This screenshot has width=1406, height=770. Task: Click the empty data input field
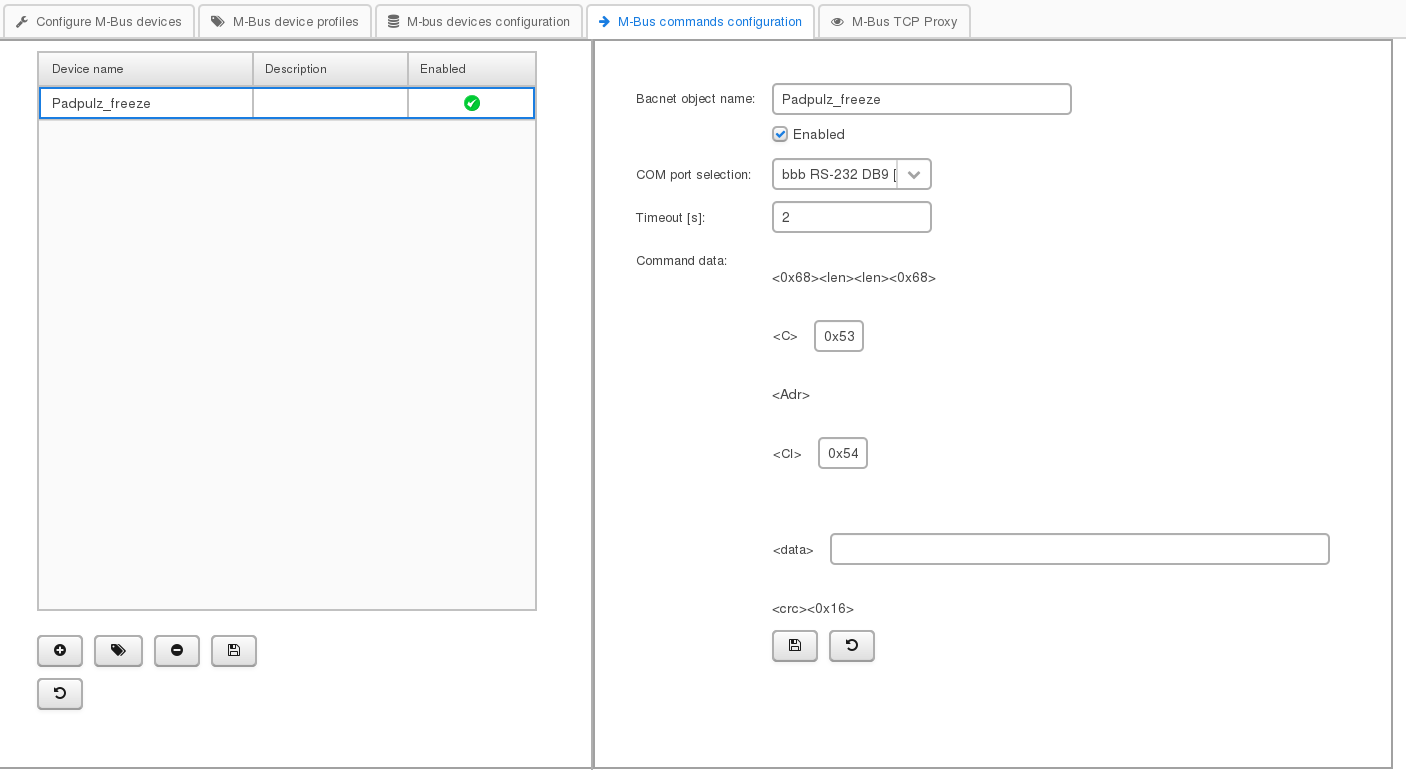click(1079, 549)
